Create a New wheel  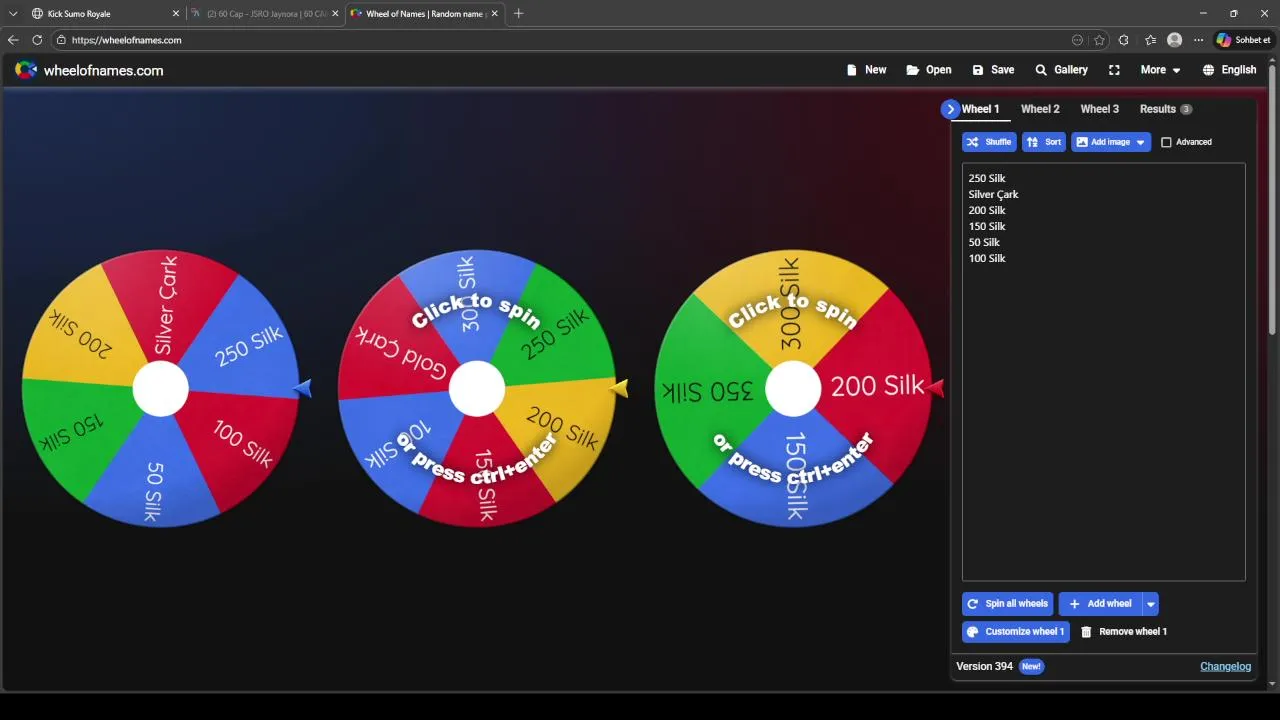point(866,70)
